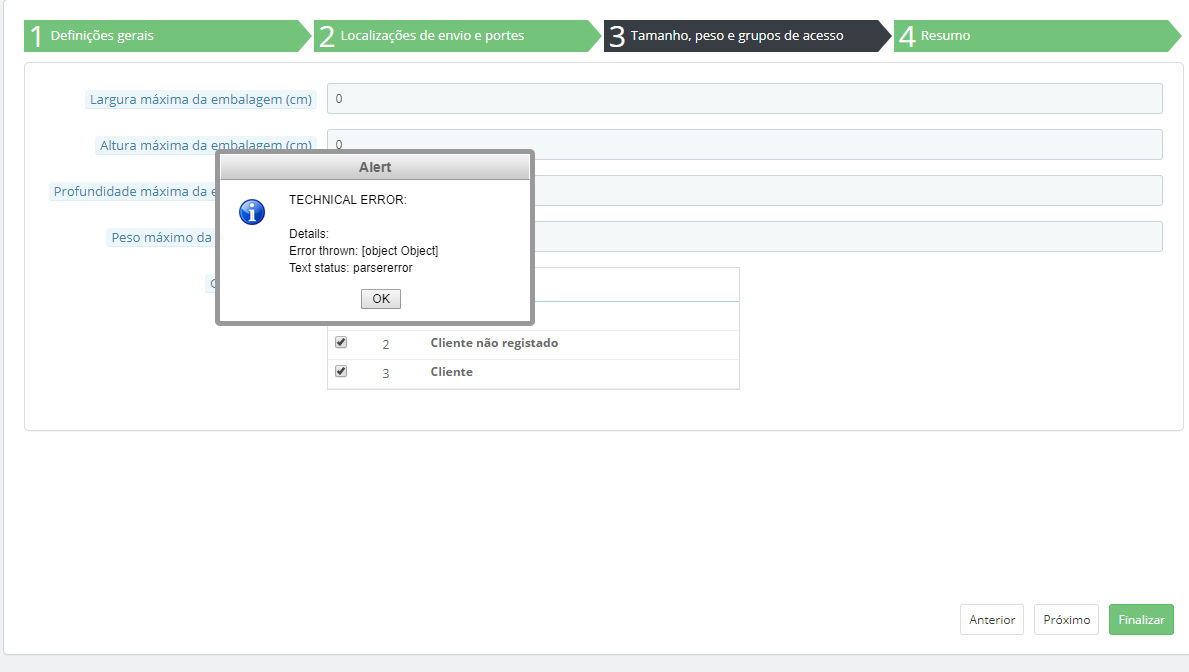Image resolution: width=1189 pixels, height=672 pixels.
Task: Click the Alert dialog title bar
Action: click(375, 167)
